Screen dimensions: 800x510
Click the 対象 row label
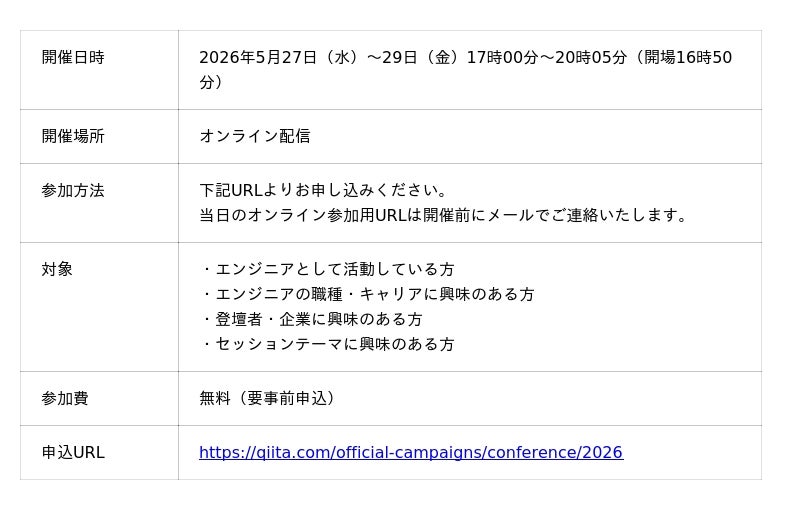(x=57, y=270)
